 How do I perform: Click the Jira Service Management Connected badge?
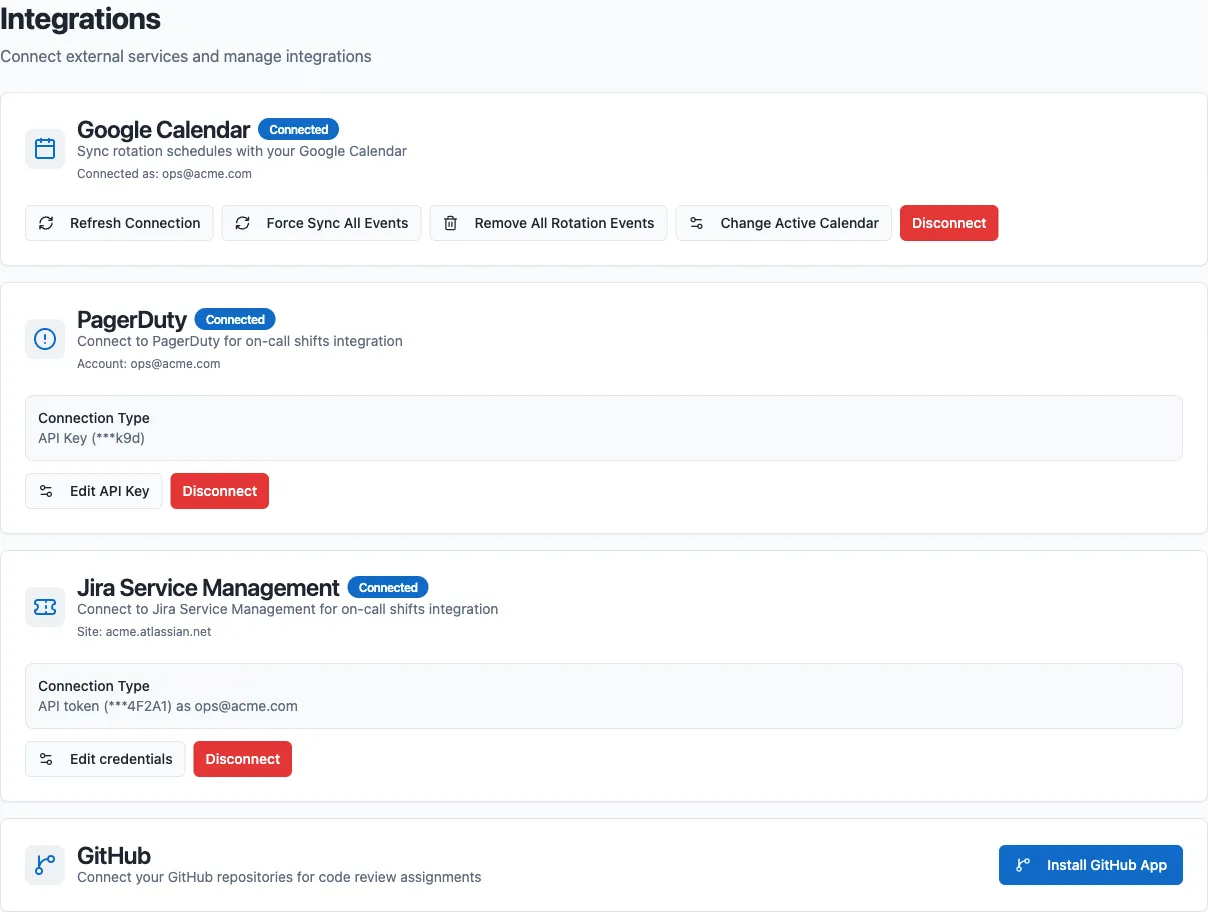click(x=388, y=587)
